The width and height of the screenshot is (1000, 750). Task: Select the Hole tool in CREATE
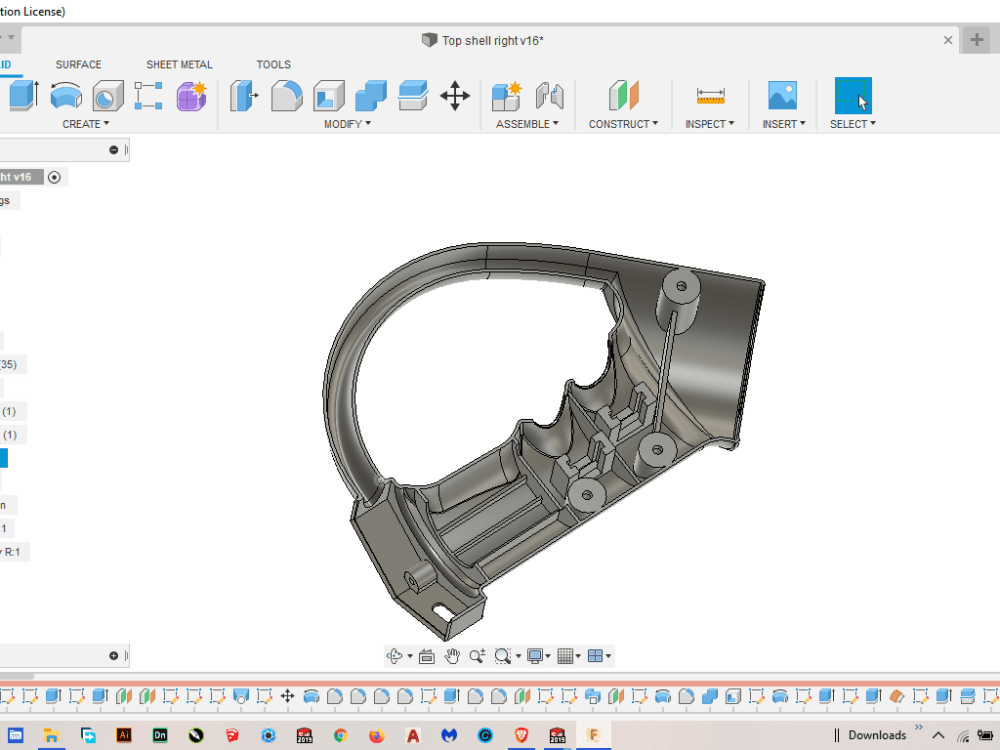[108, 96]
